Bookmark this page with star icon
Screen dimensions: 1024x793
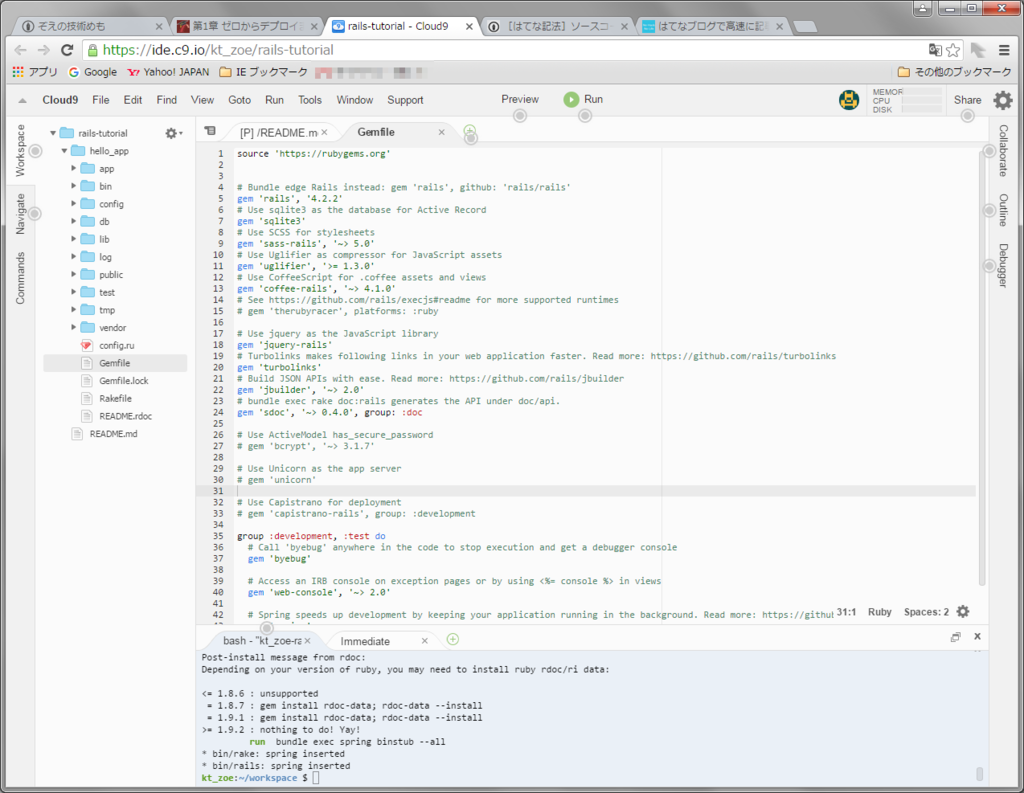(953, 50)
